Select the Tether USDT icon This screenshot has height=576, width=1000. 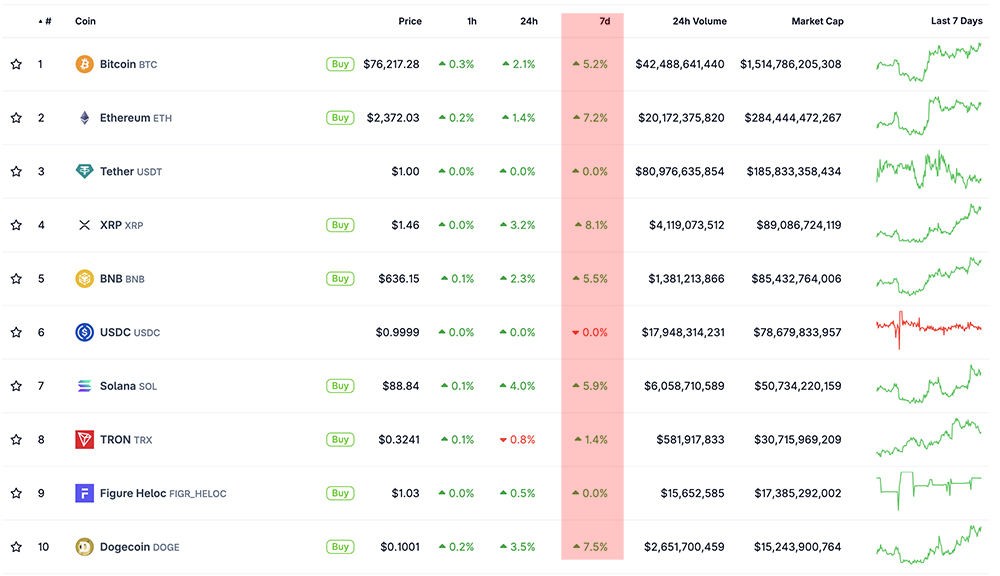[84, 171]
